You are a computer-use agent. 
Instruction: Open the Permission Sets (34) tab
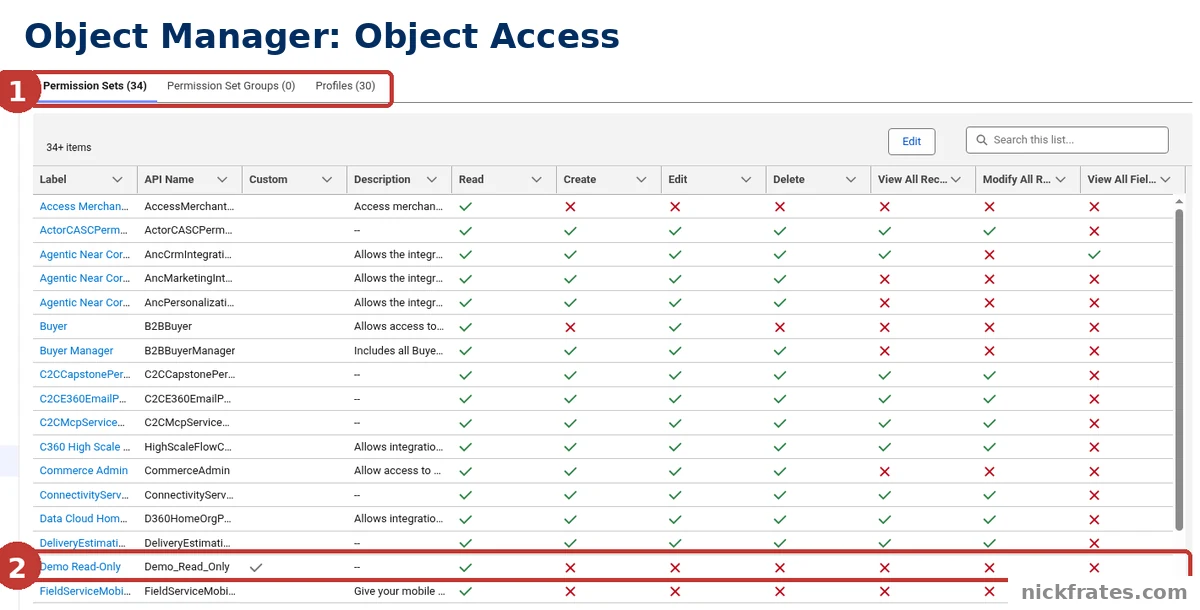click(95, 86)
